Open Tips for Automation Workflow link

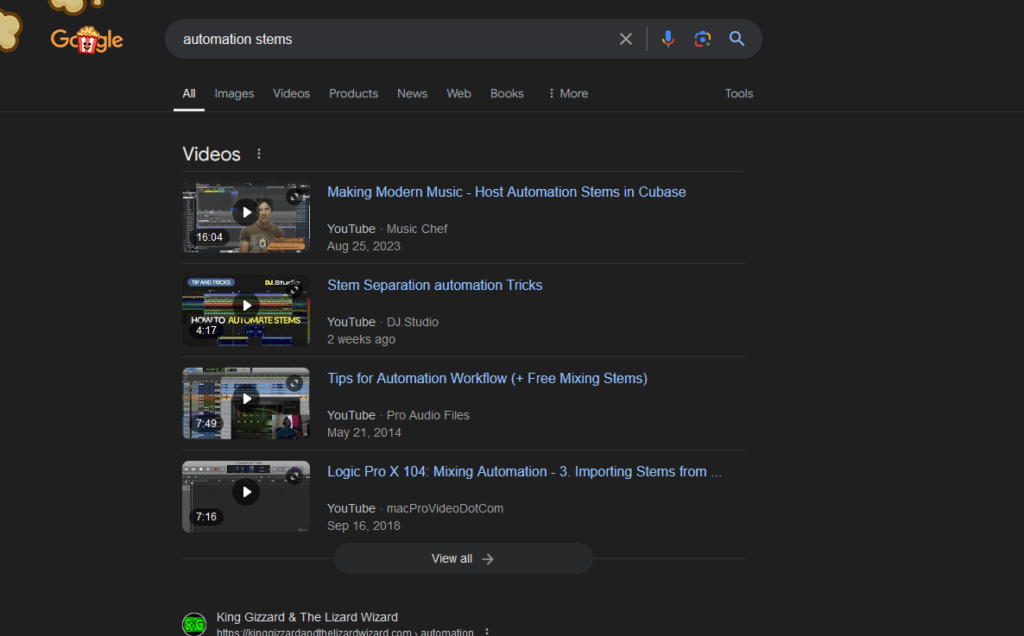point(487,379)
